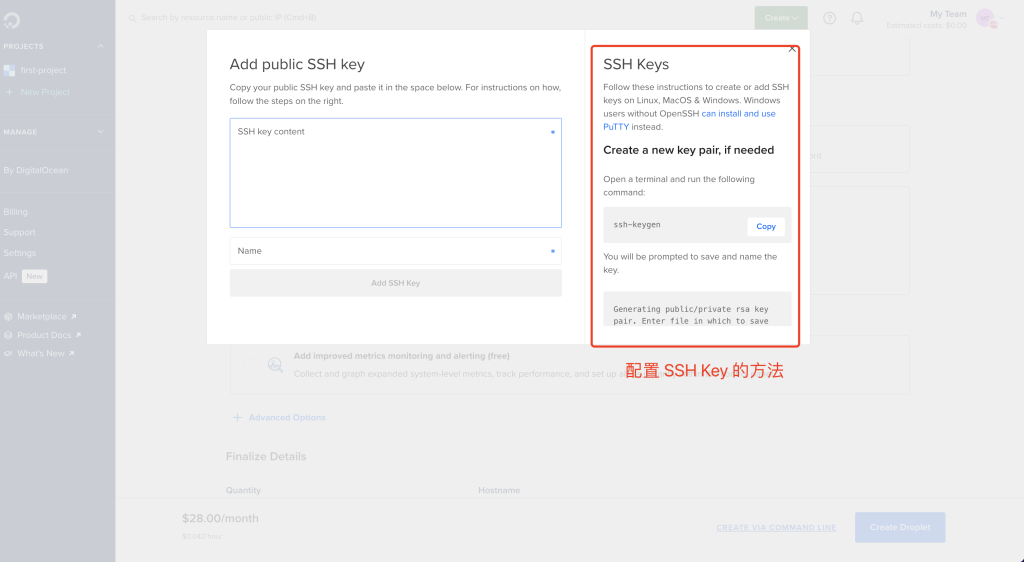Collapse the Projects section chevron
This screenshot has width=1024, height=562.
101,46
